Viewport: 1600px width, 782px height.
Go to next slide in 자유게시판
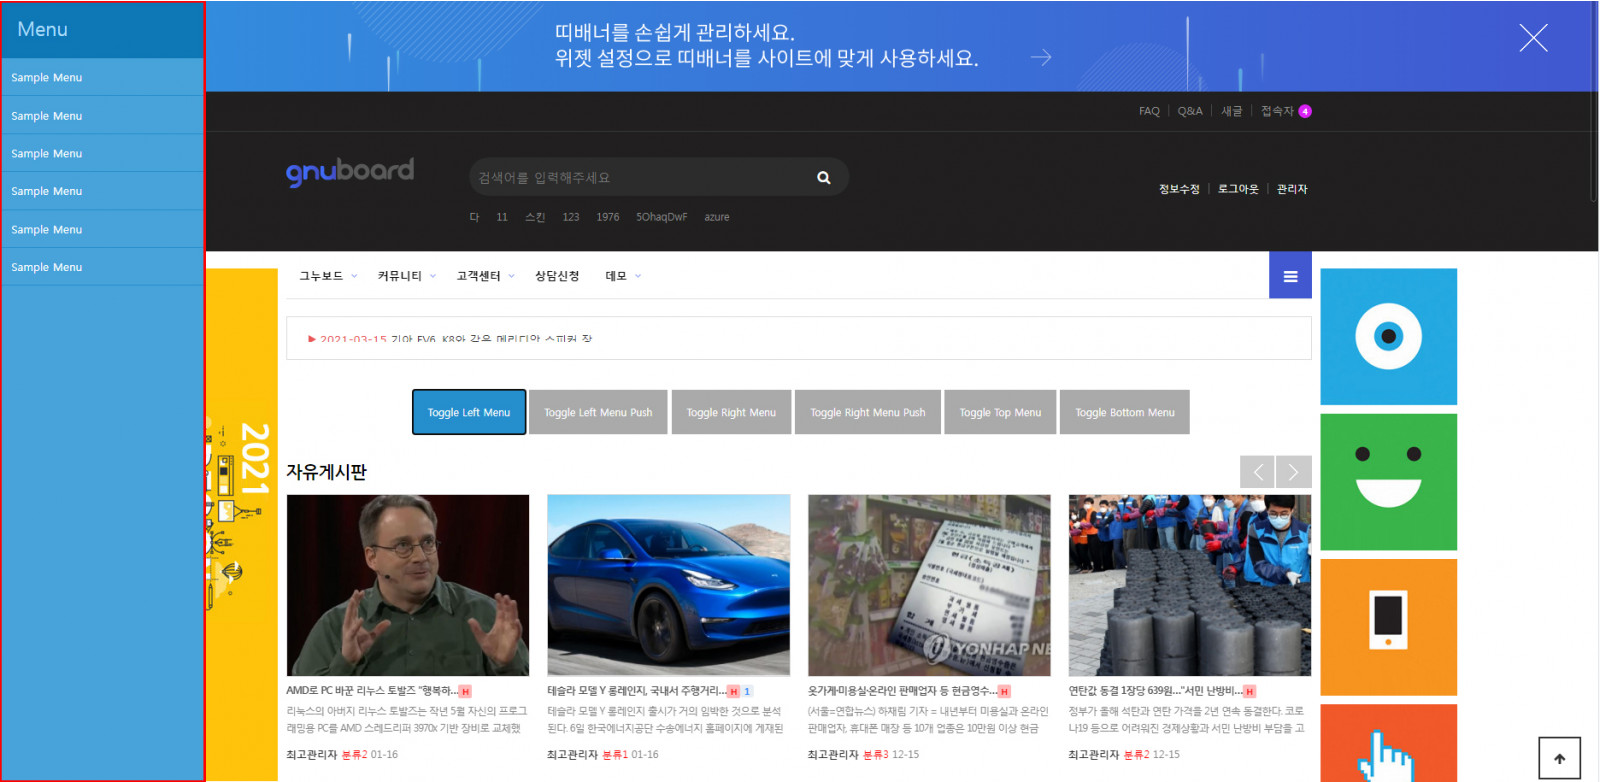click(x=1294, y=472)
